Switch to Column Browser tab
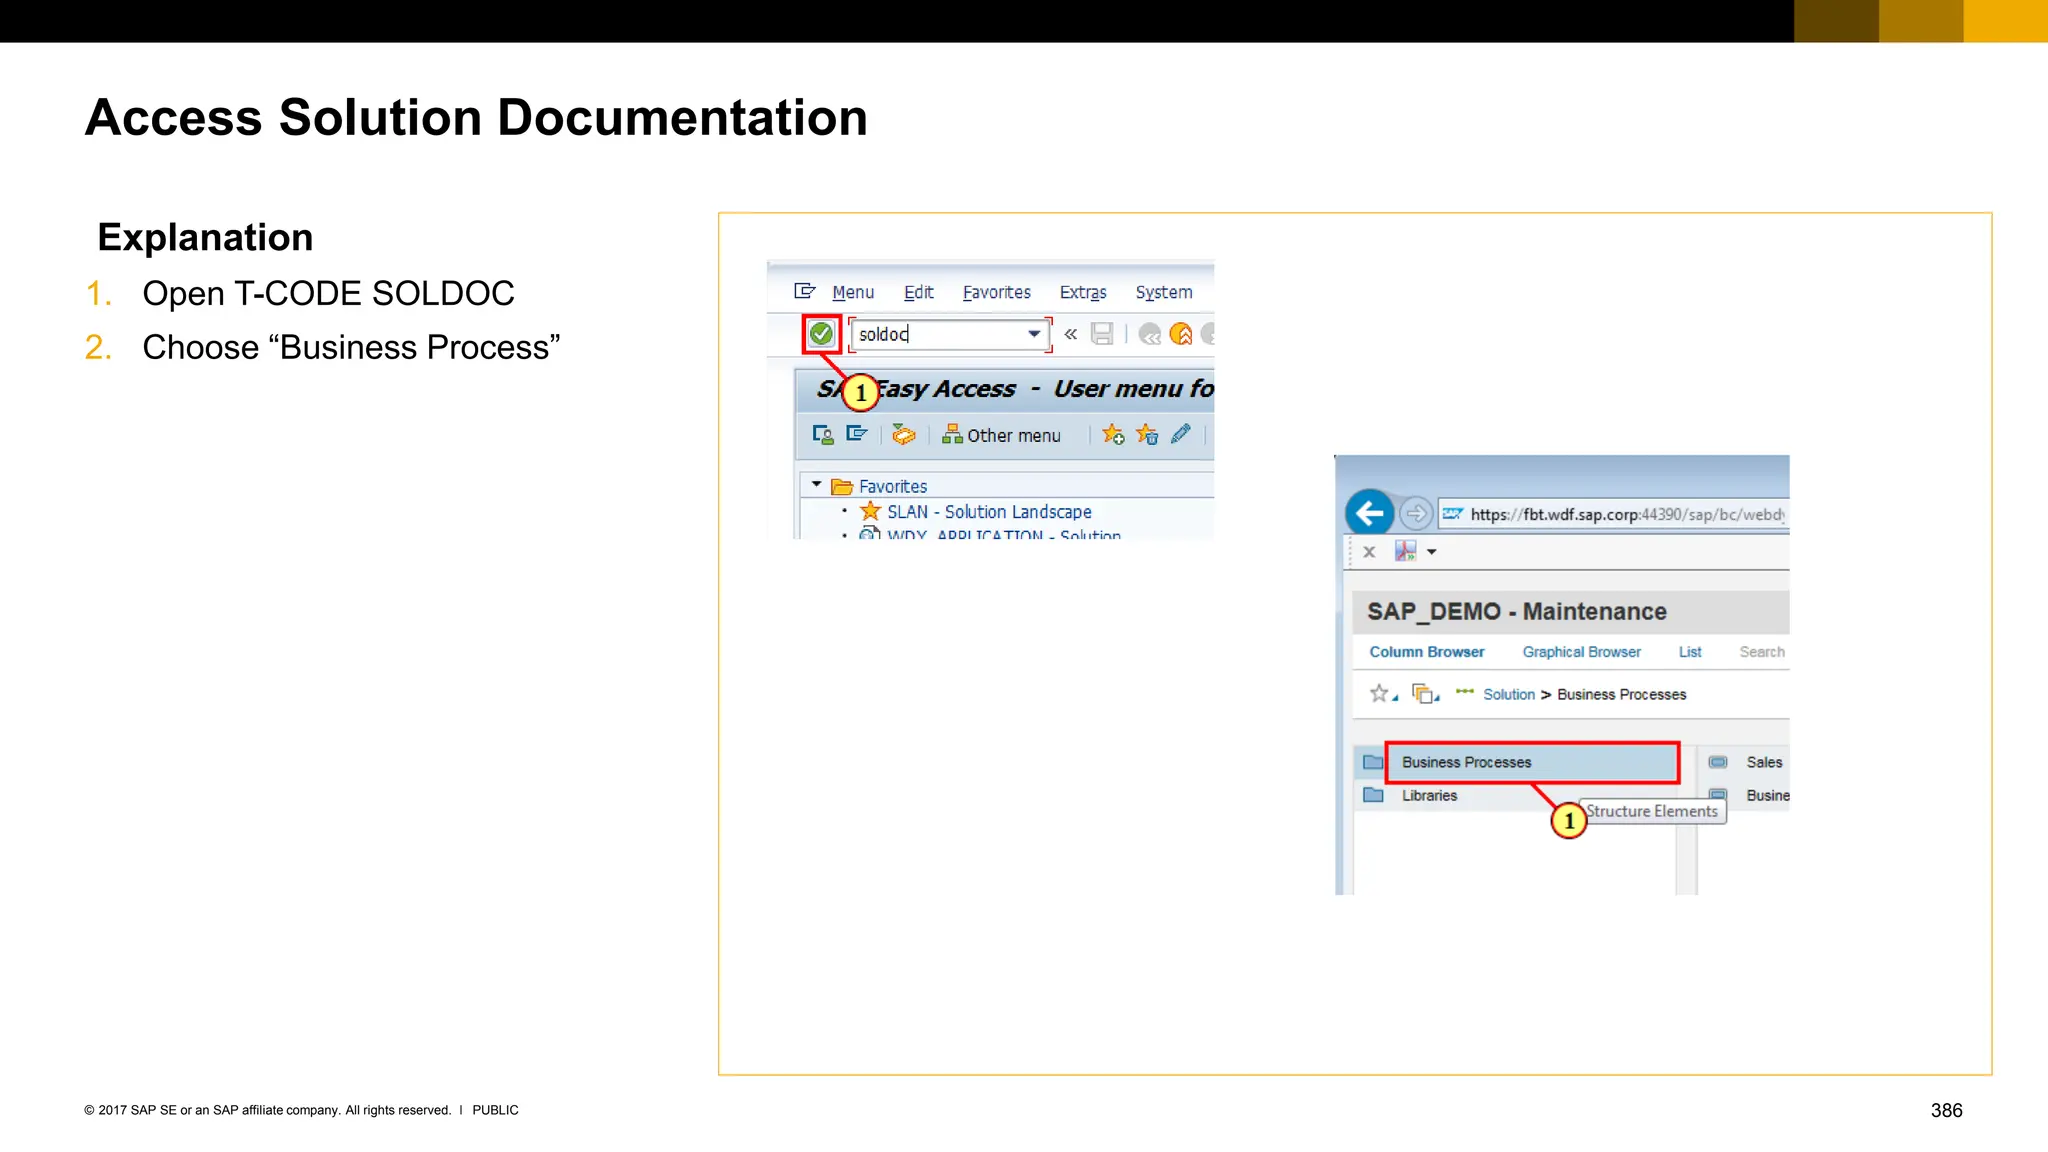 (x=1427, y=652)
